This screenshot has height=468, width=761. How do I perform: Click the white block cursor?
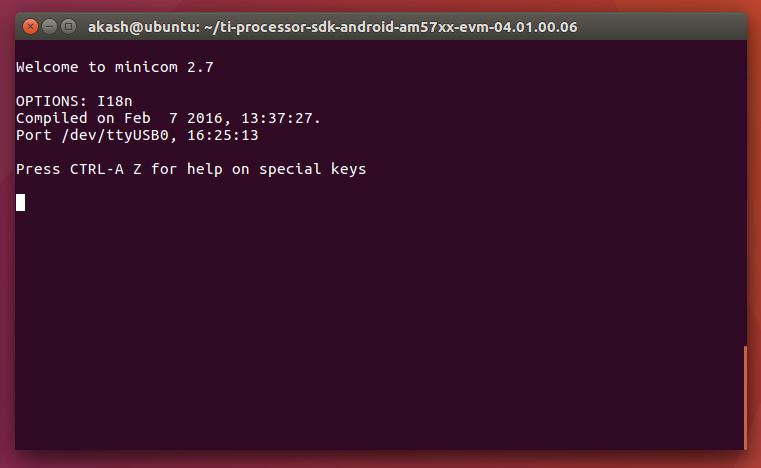click(21, 203)
